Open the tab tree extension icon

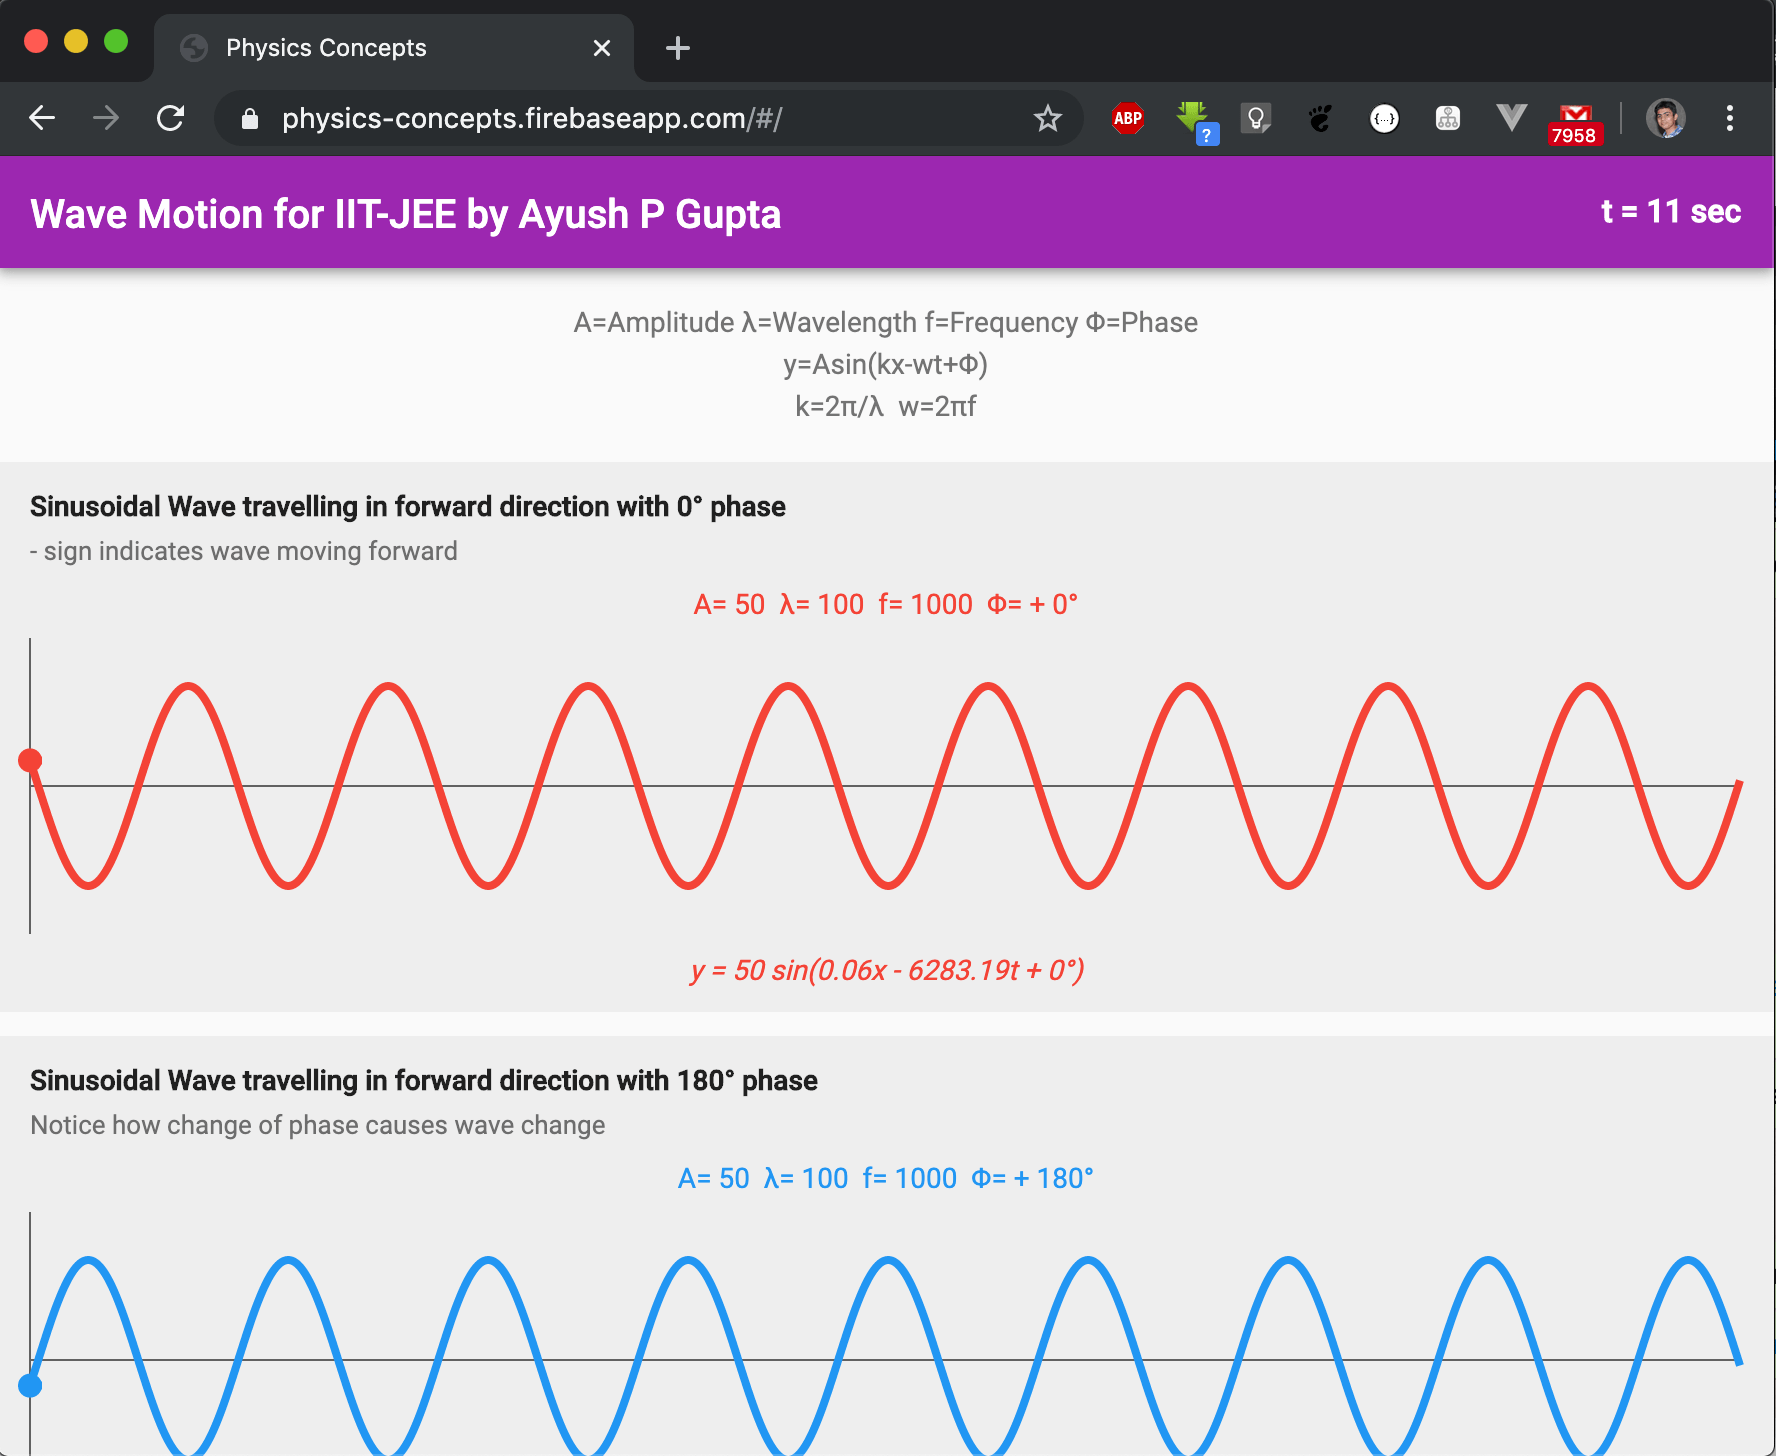(1447, 118)
